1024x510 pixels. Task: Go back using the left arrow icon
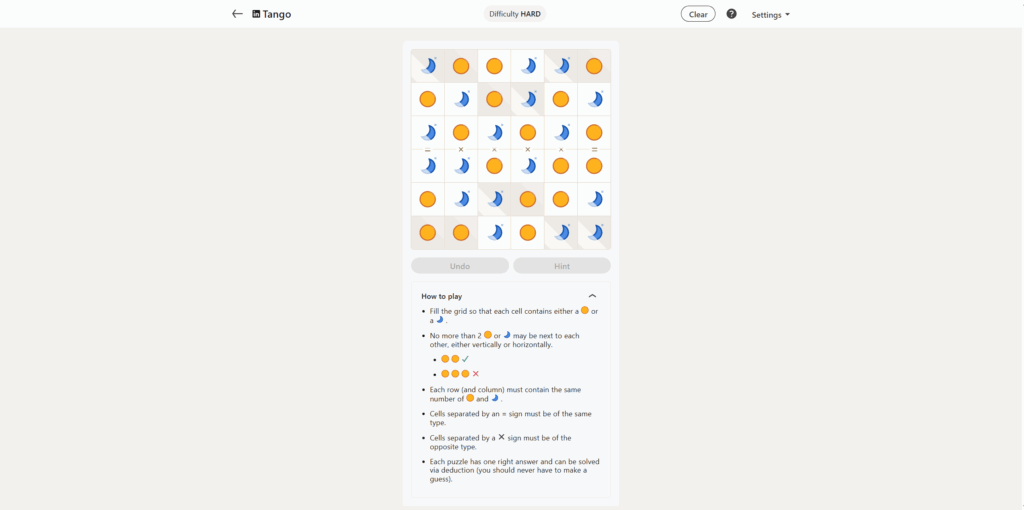click(x=237, y=14)
